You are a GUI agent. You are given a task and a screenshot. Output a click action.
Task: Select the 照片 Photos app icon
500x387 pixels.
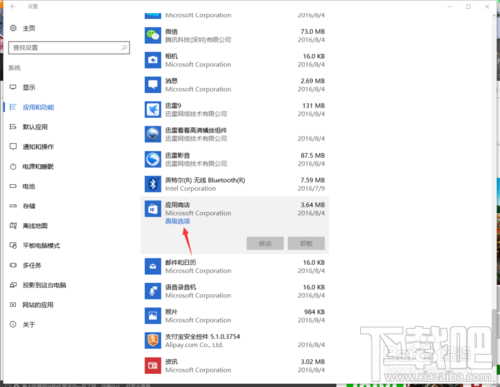pos(153,316)
